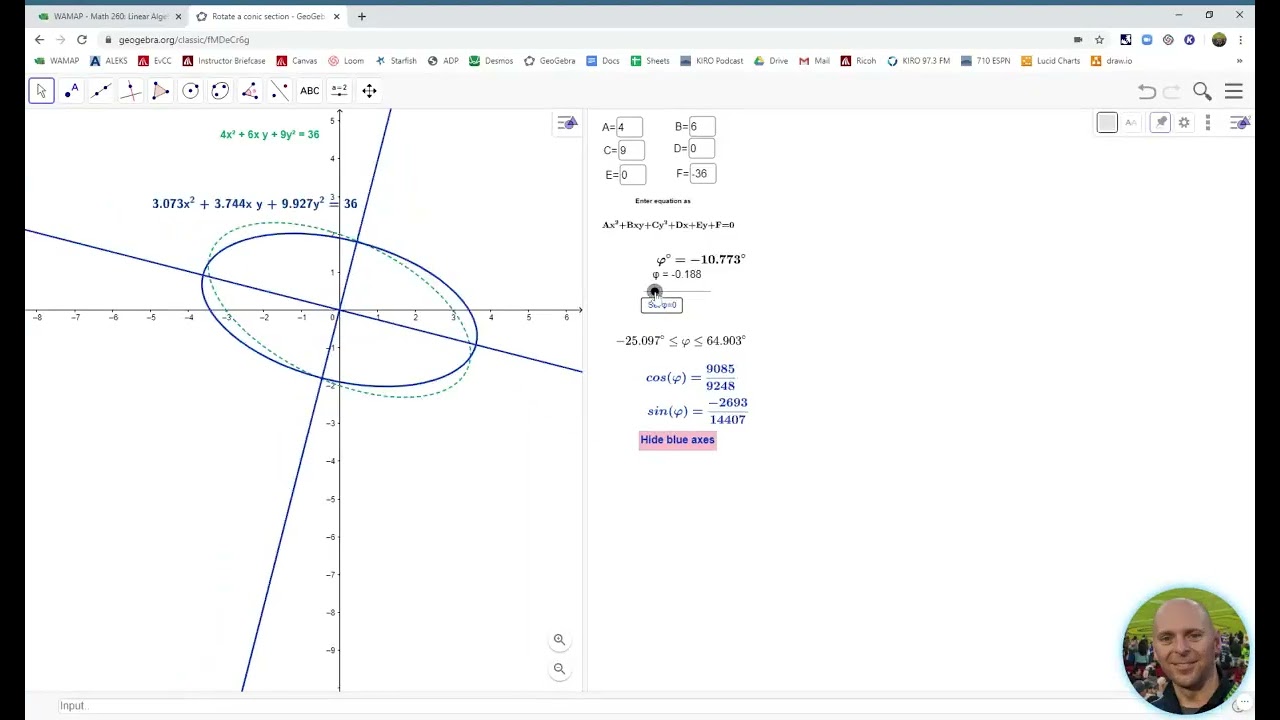Screen dimensions: 1280x720
Task: Open the style bar toggle in right view
Action: (1239, 123)
